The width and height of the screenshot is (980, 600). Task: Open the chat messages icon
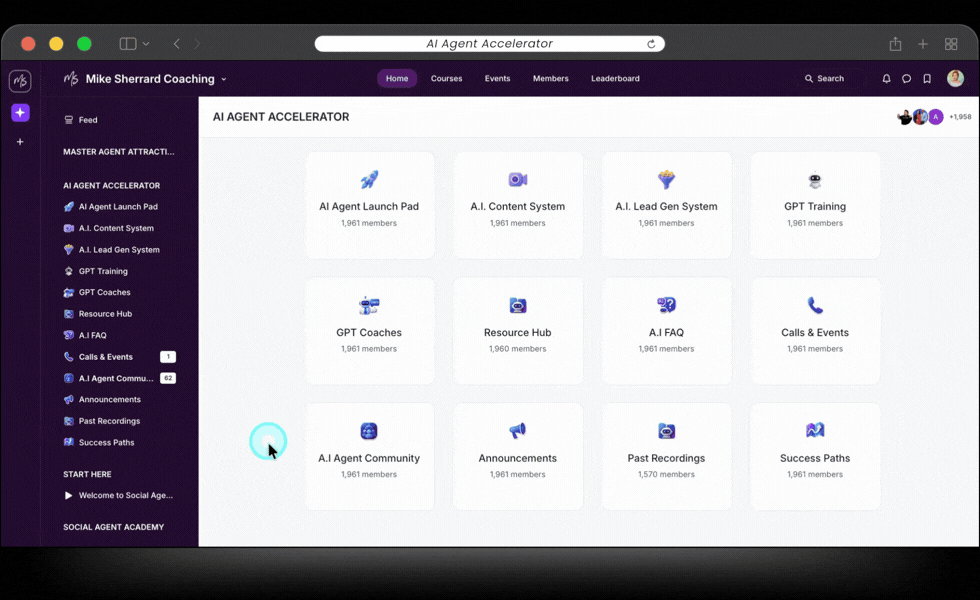pos(905,78)
